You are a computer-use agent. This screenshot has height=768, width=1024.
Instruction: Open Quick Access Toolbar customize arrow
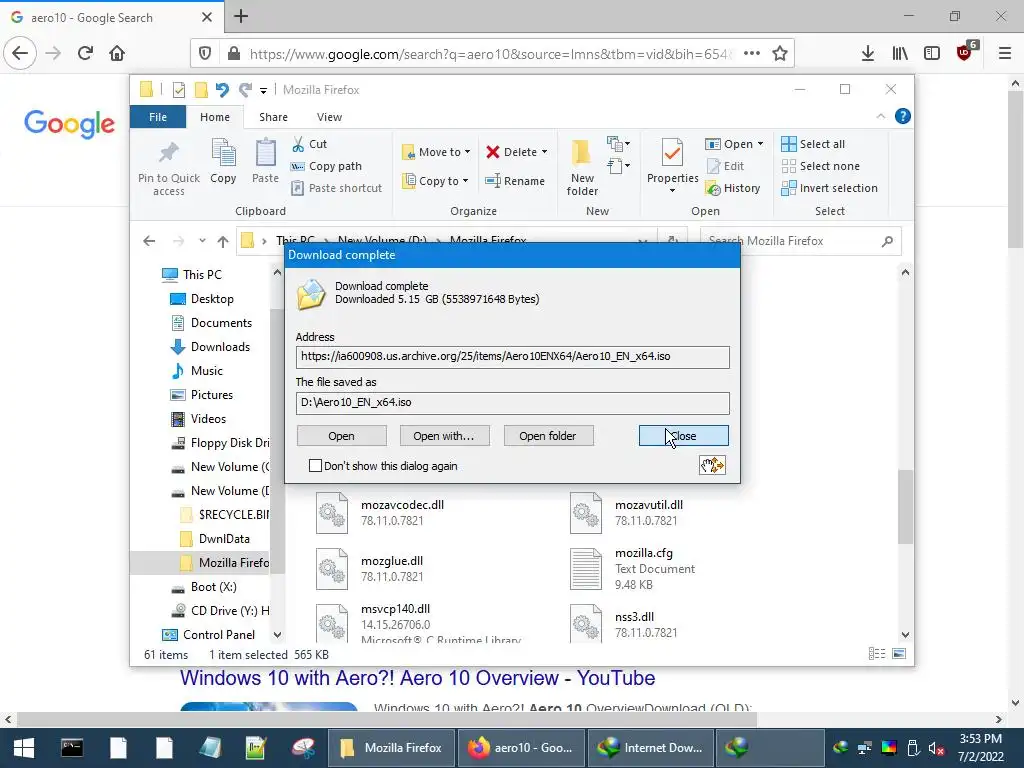click(263, 90)
